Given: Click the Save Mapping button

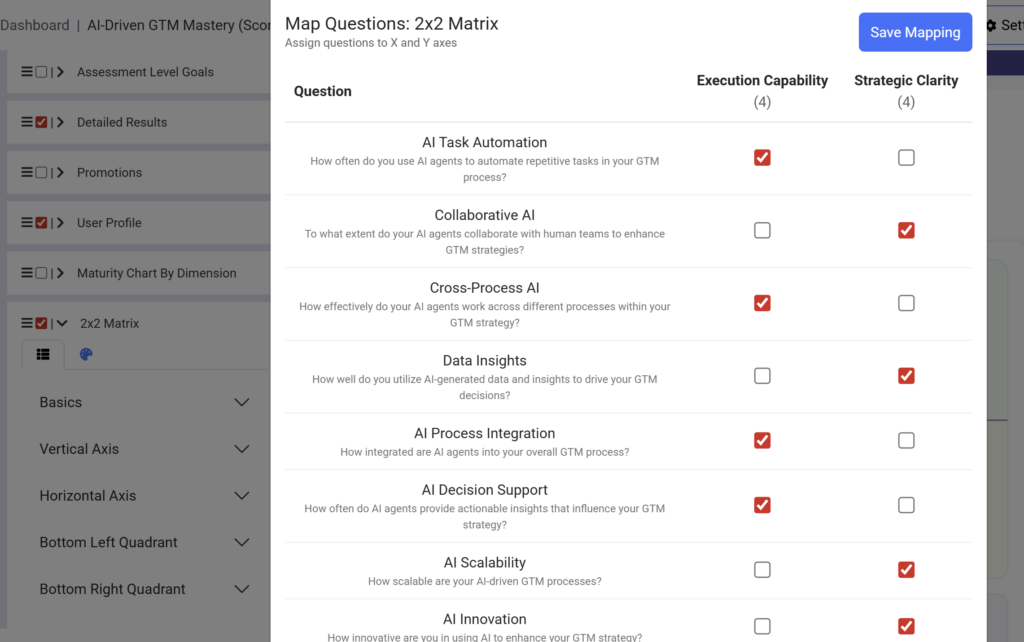Looking at the screenshot, I should [914, 32].
